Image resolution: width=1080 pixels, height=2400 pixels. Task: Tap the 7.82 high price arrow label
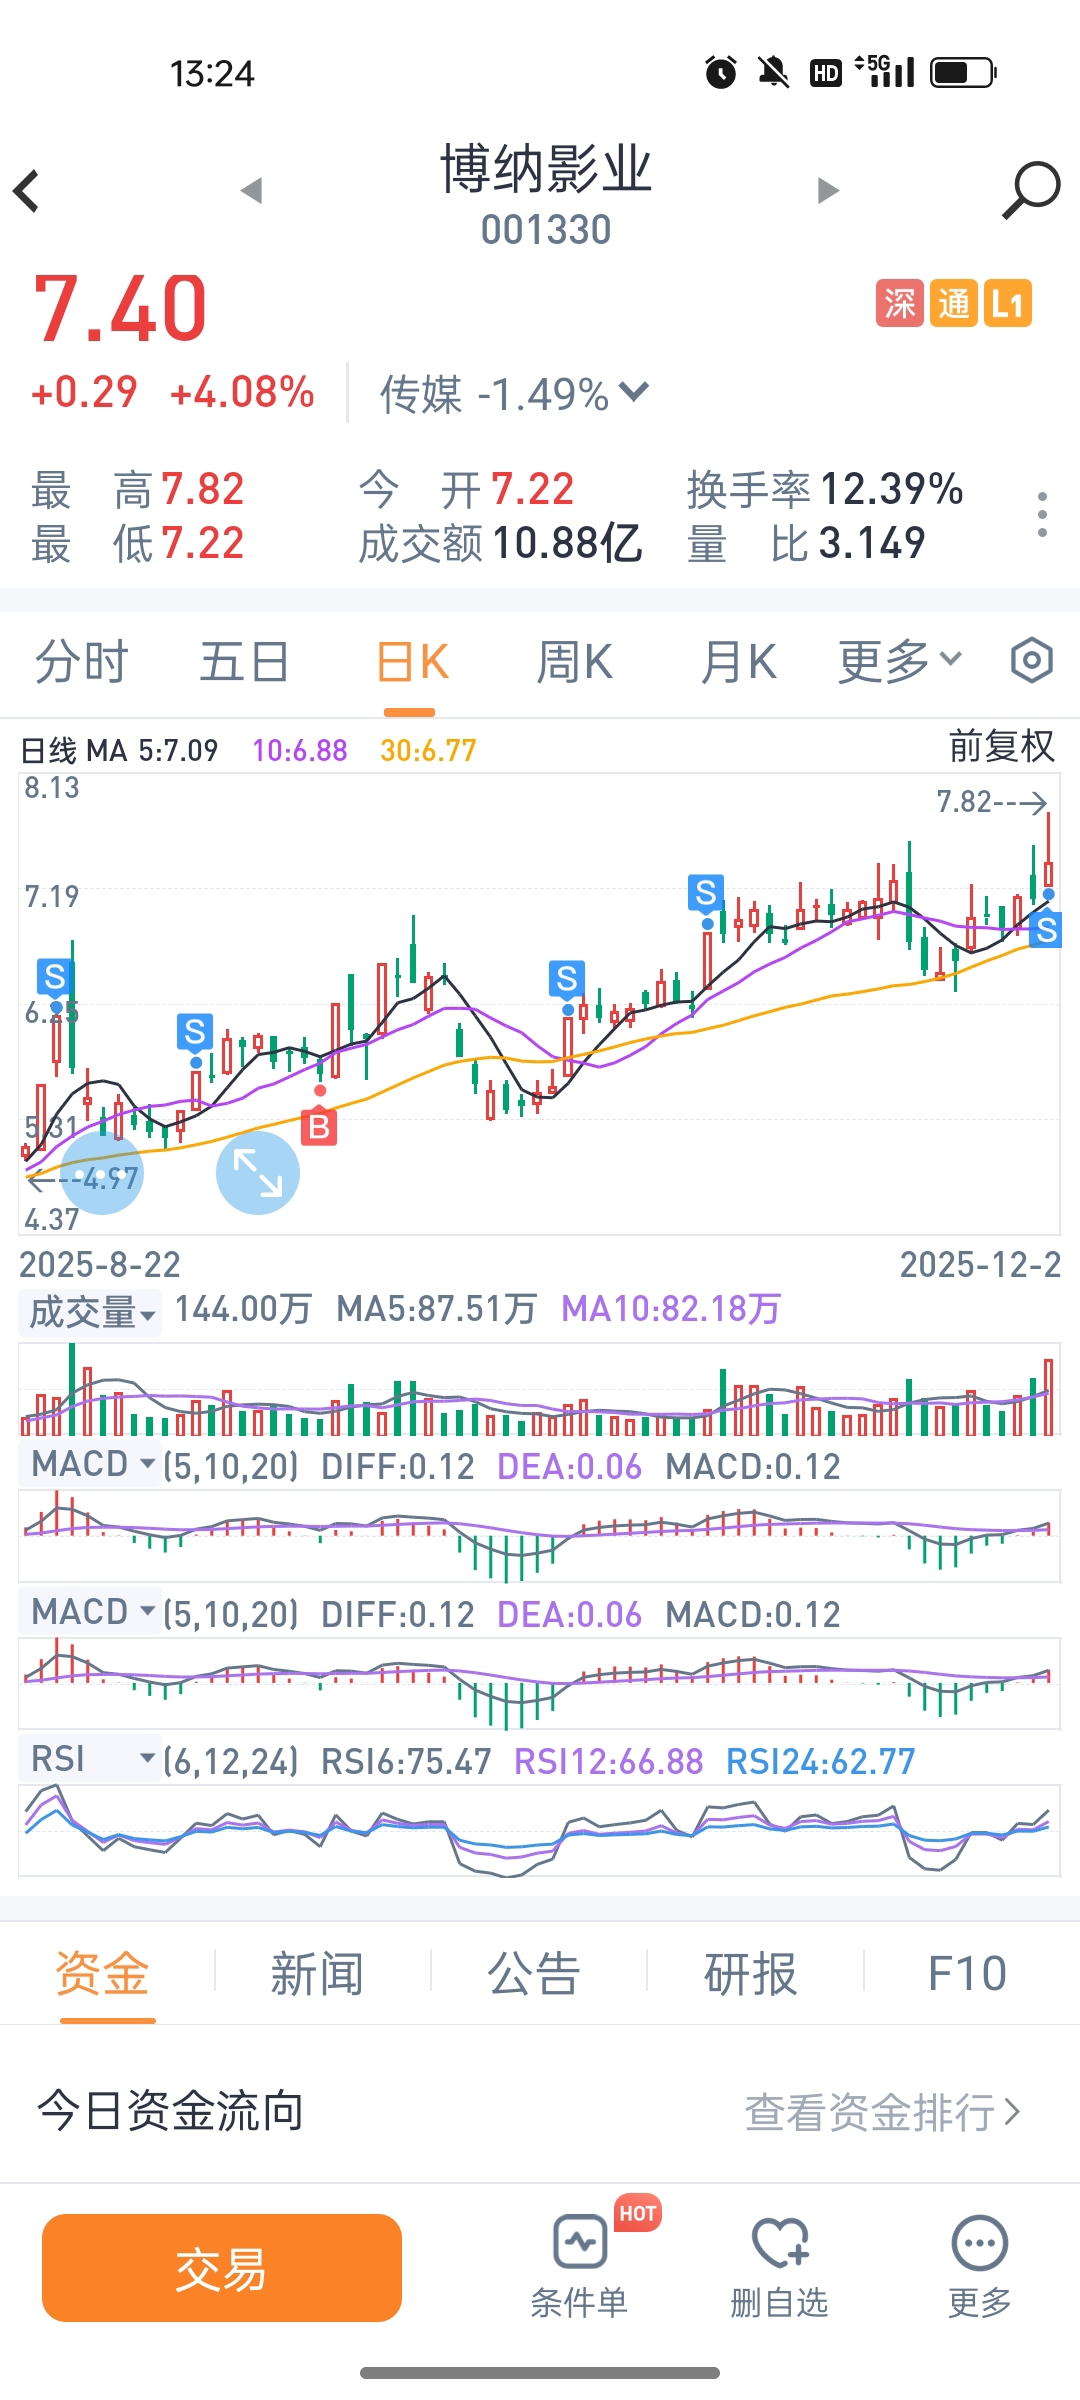coord(991,802)
